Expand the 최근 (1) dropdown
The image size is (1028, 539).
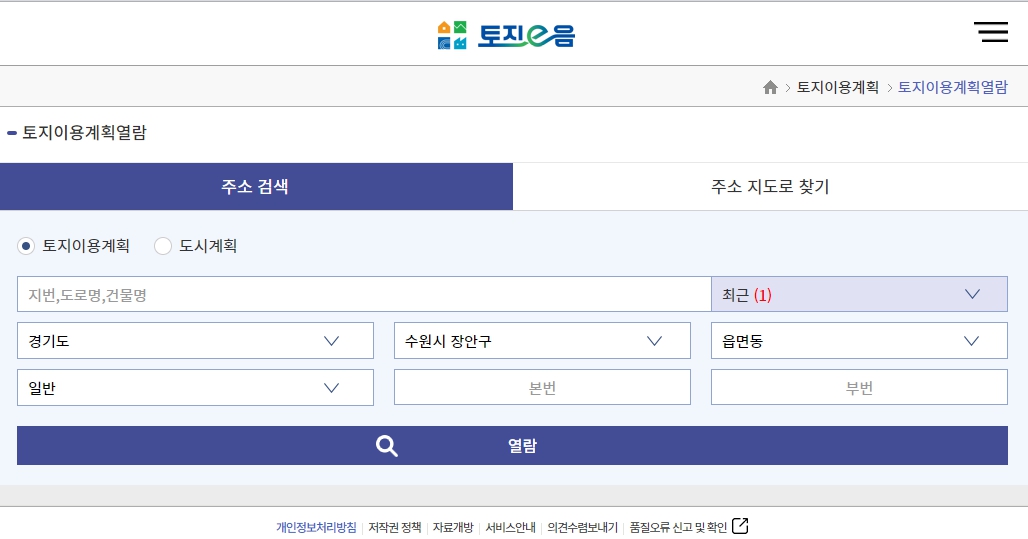click(859, 294)
